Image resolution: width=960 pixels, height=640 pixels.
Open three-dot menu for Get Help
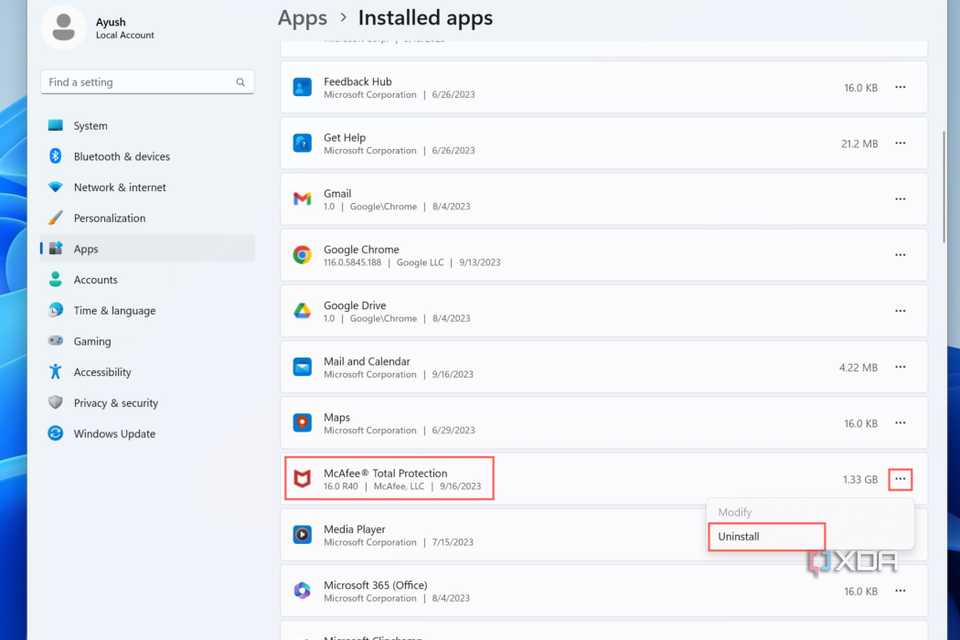(900, 143)
